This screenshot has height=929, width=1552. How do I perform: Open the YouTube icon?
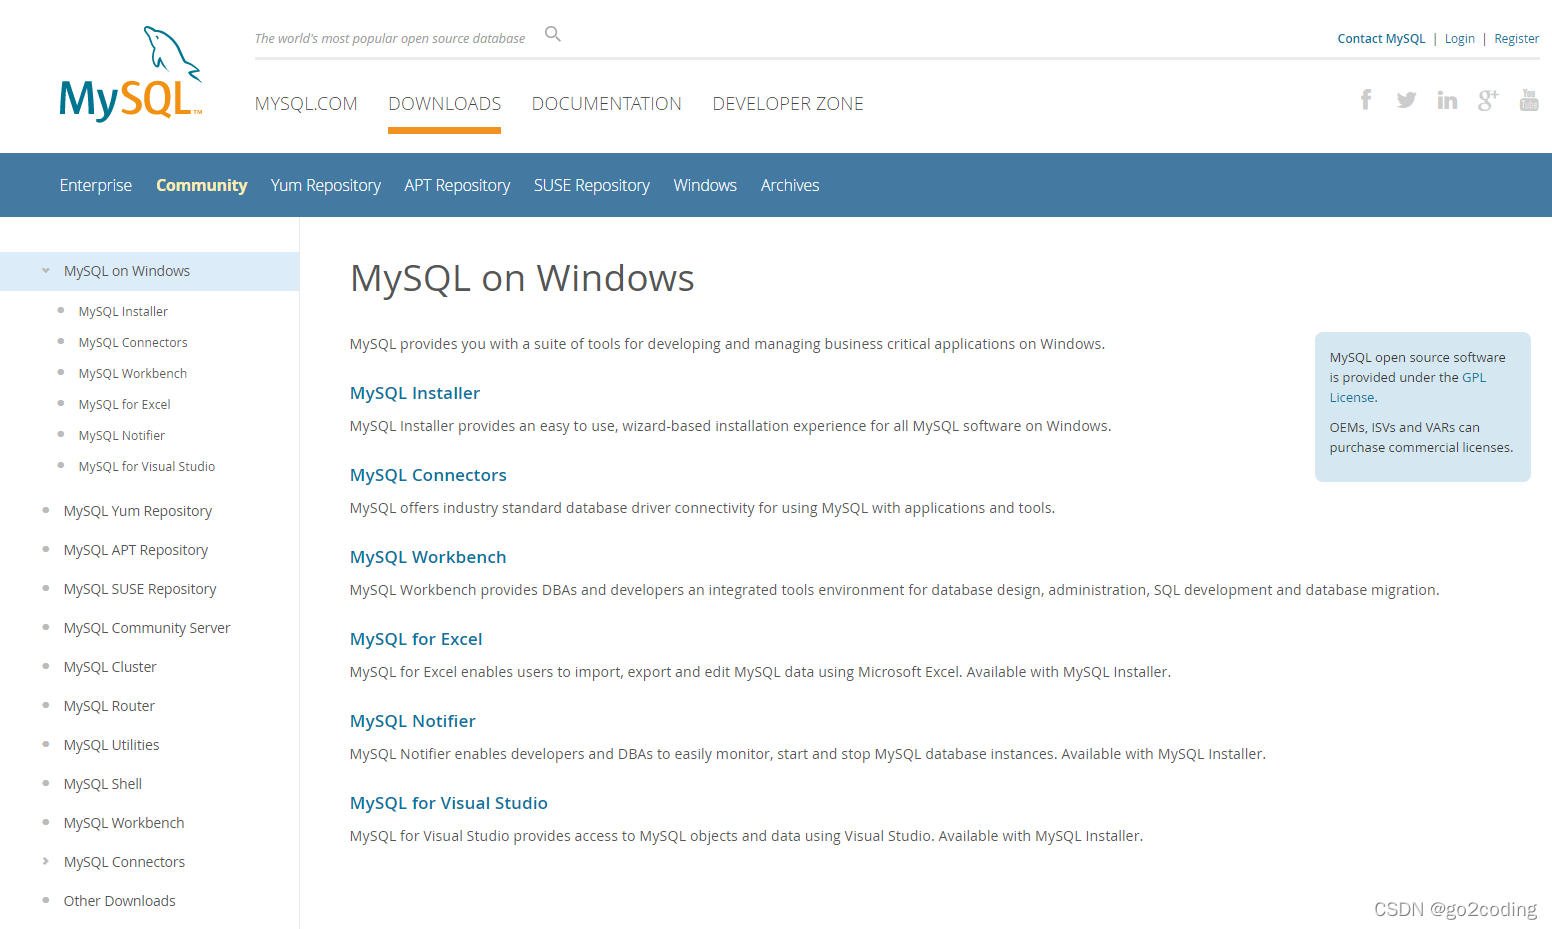pyautogui.click(x=1529, y=99)
